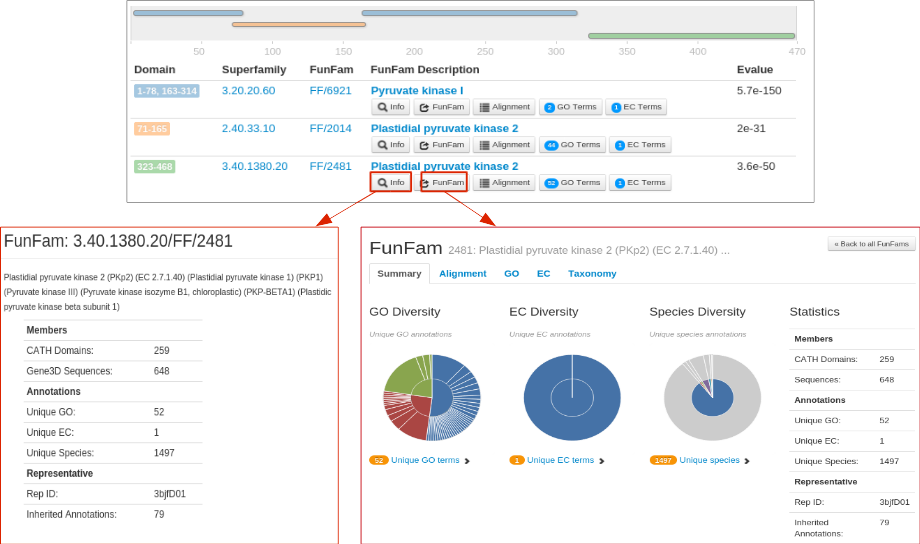
Task: Expand the 1497 Unique species link
Action: pos(709,461)
